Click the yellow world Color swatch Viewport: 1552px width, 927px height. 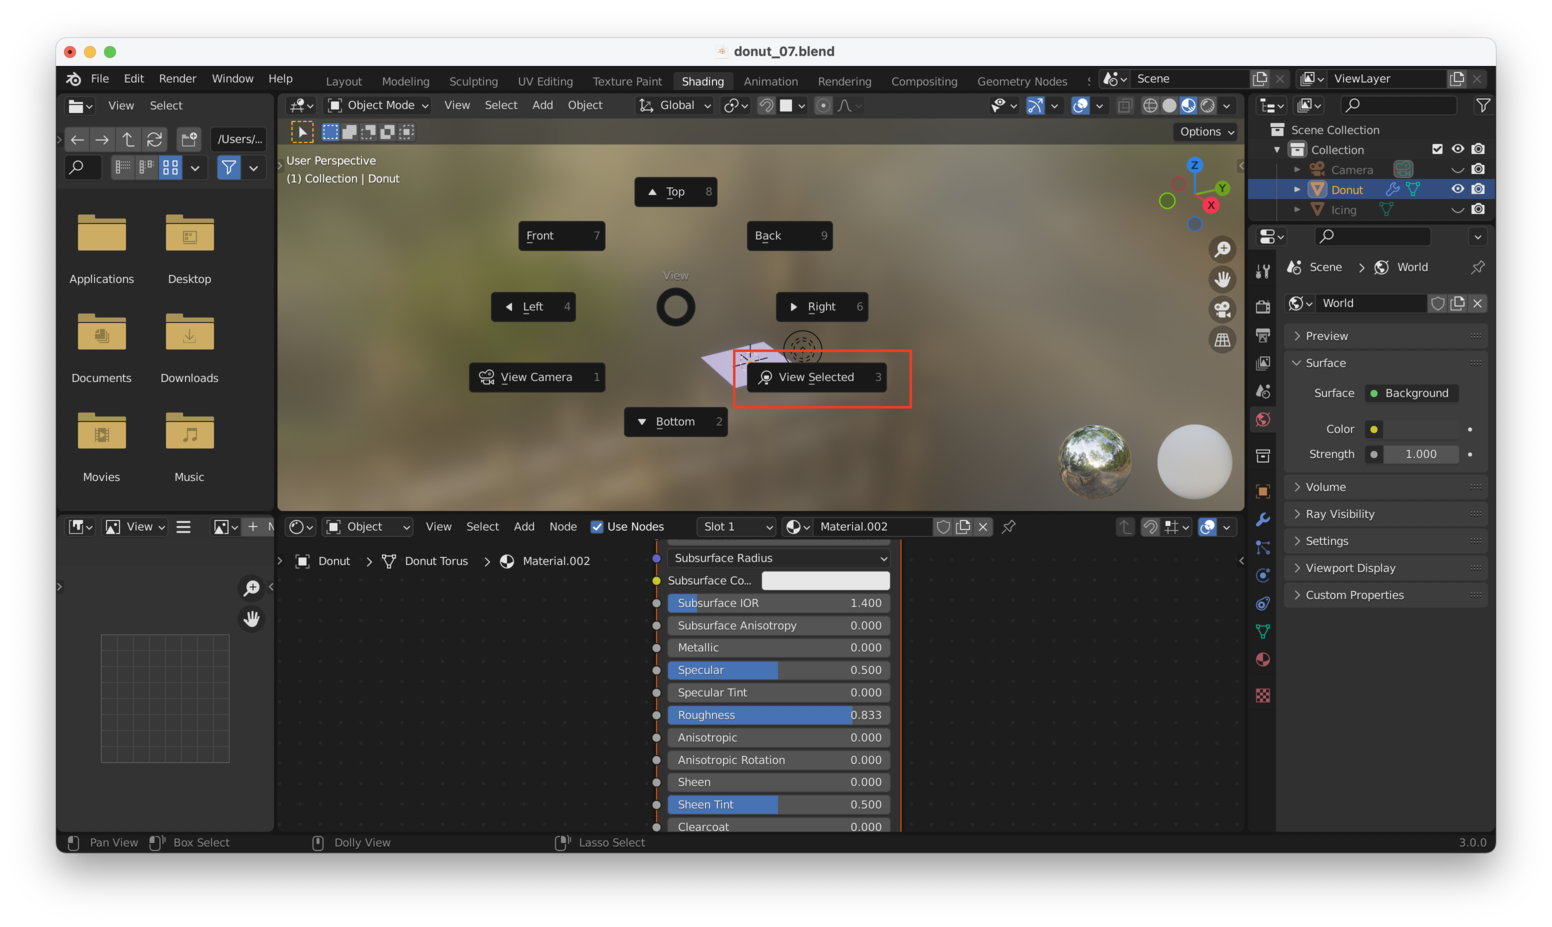click(x=1373, y=428)
